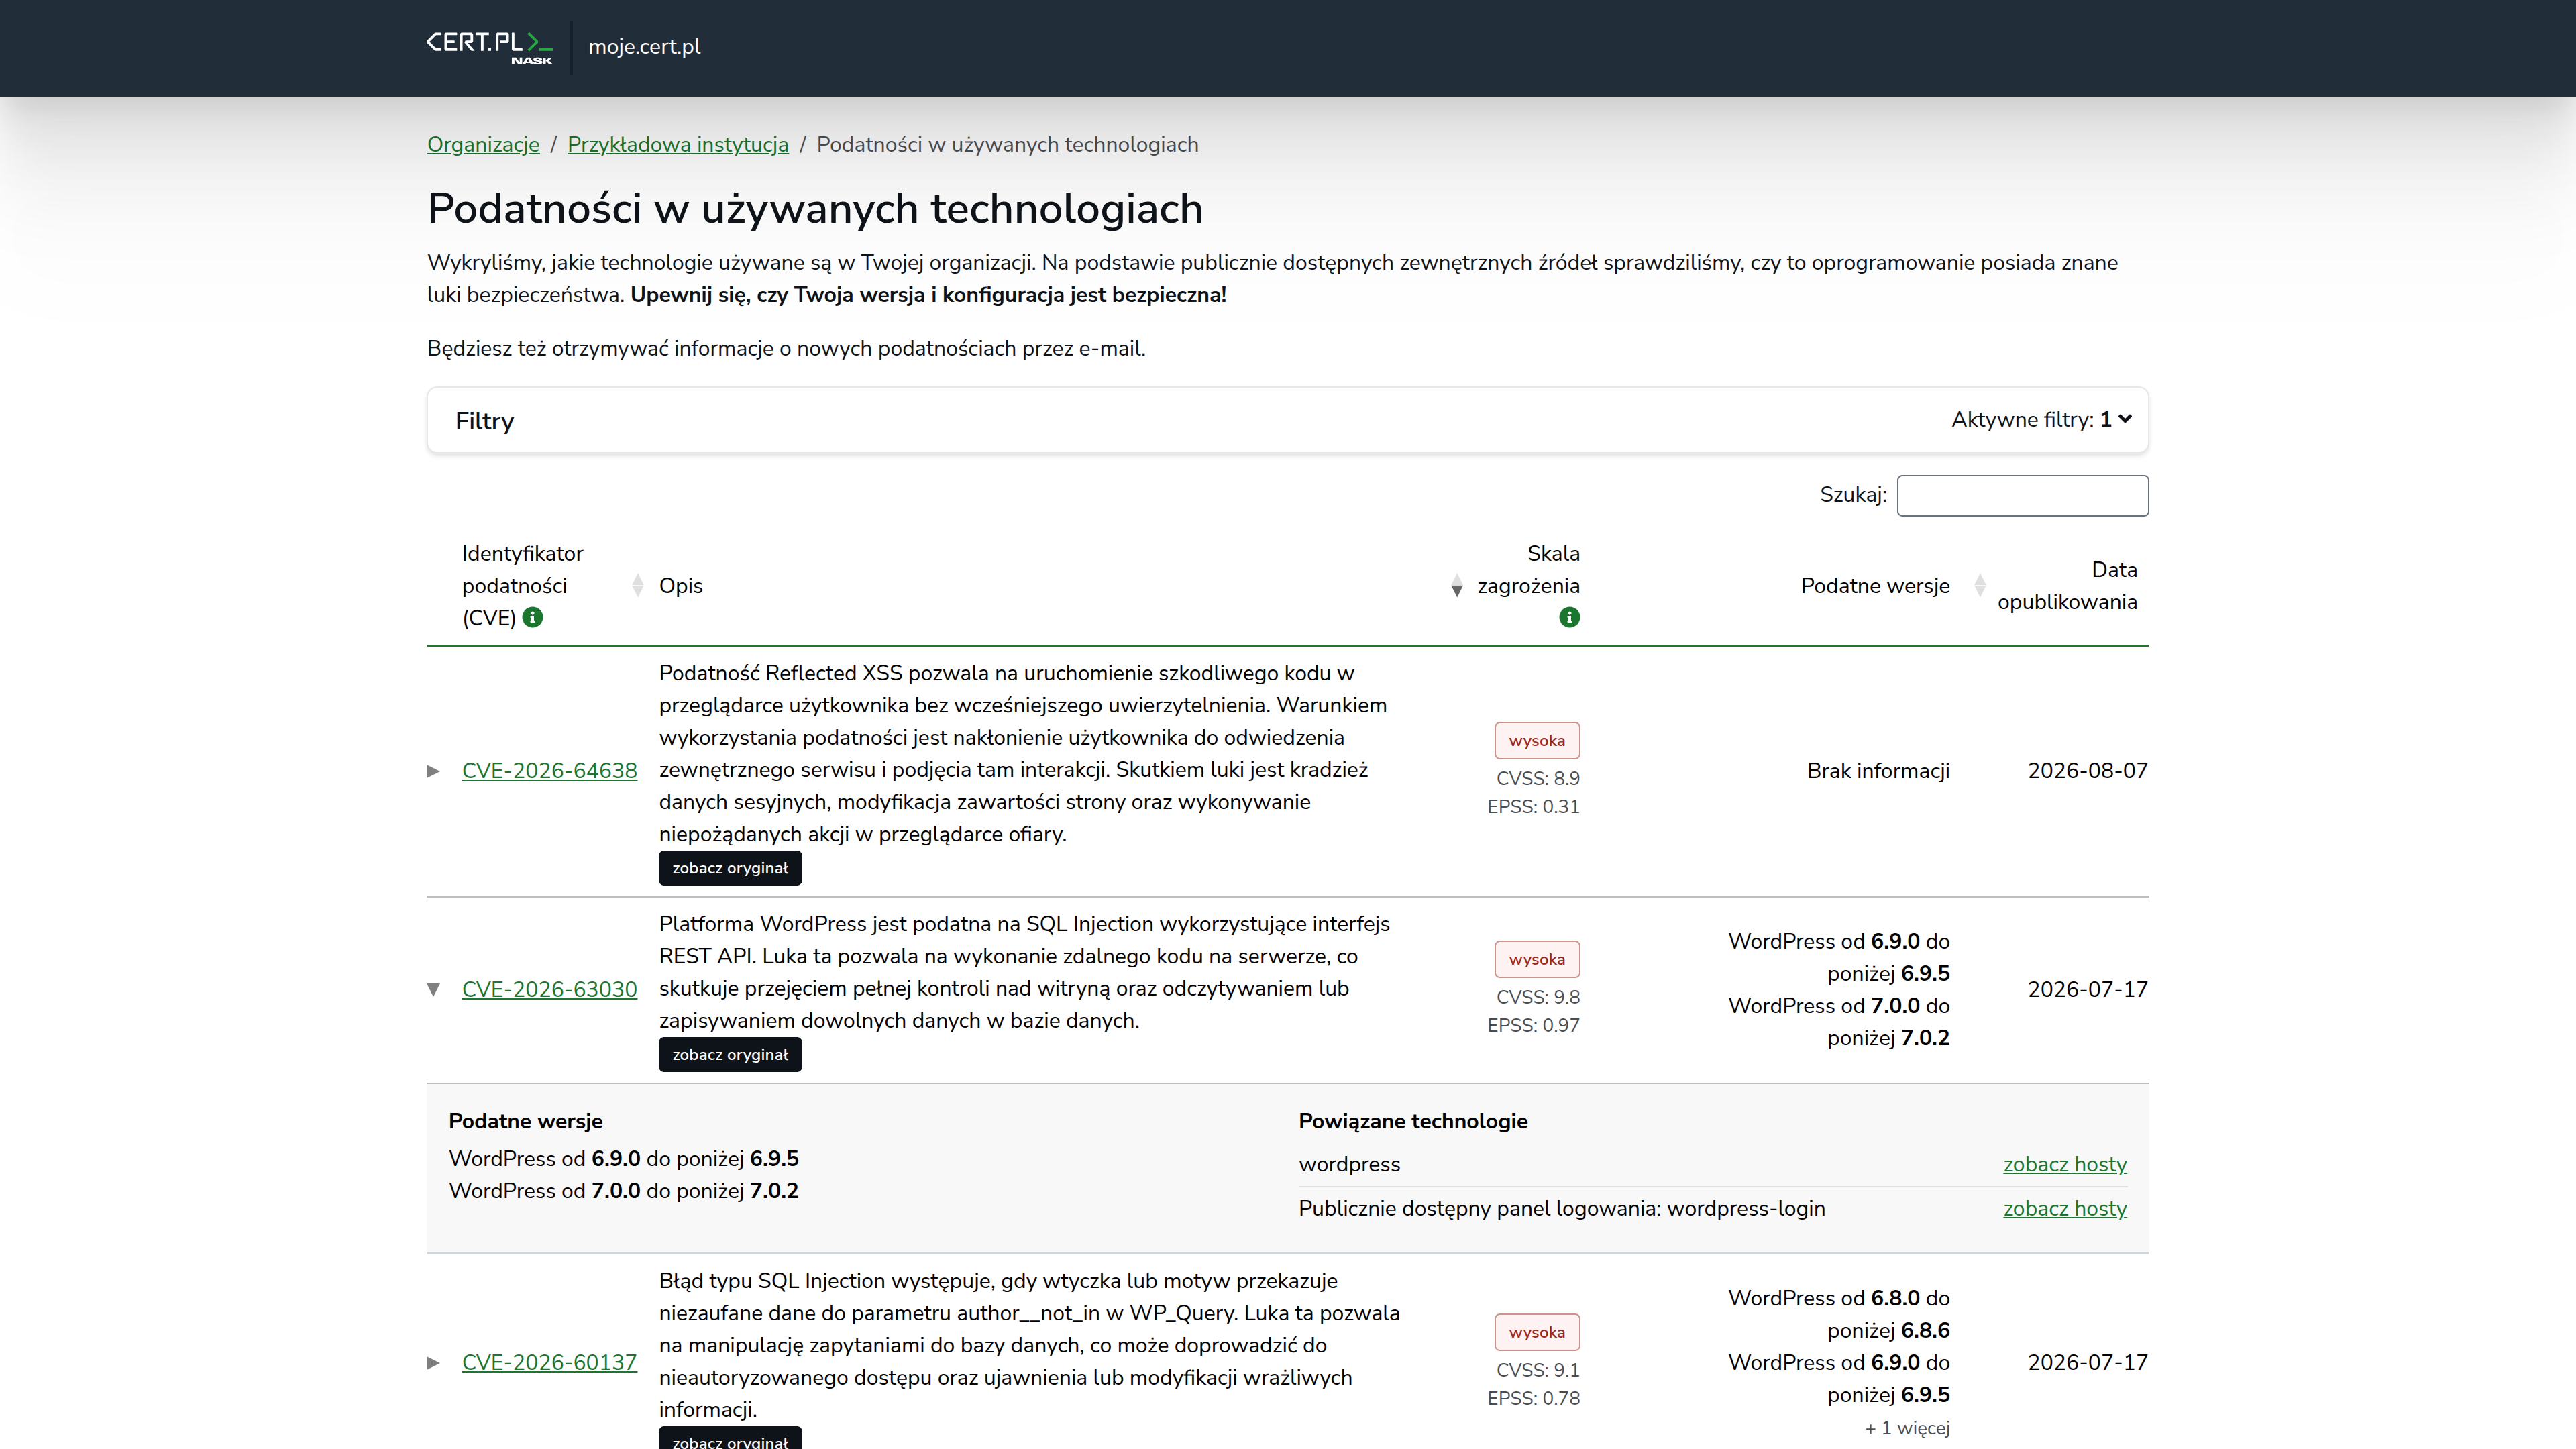This screenshot has width=2576, height=1449.
Task: Click 'Publicznie dostępny panel logowania: wordpress-login'
Action: click(x=1561, y=1208)
